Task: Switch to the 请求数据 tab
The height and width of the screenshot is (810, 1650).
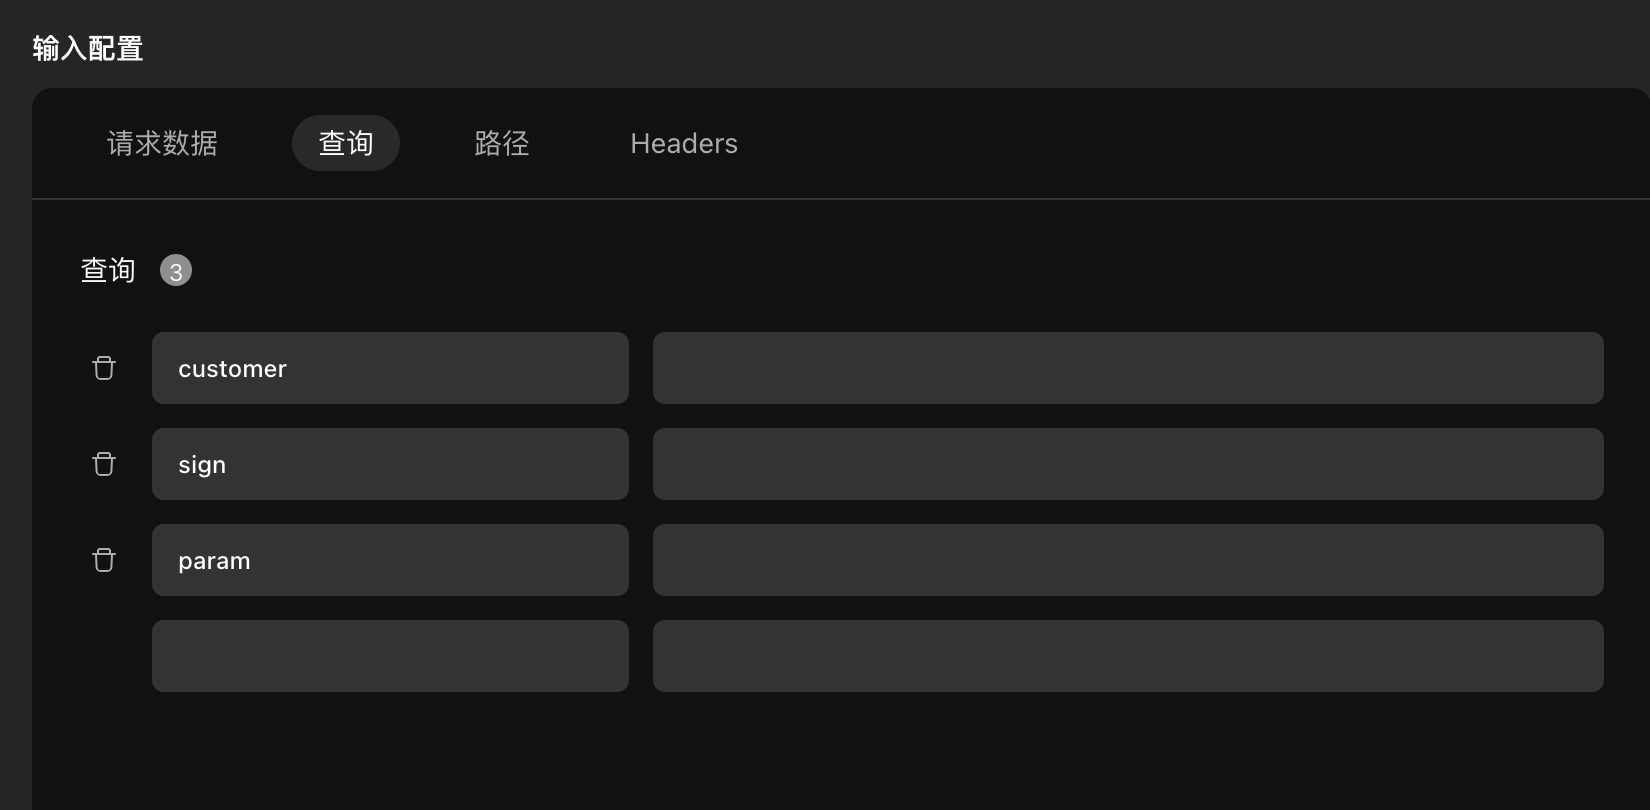Action: pos(162,144)
